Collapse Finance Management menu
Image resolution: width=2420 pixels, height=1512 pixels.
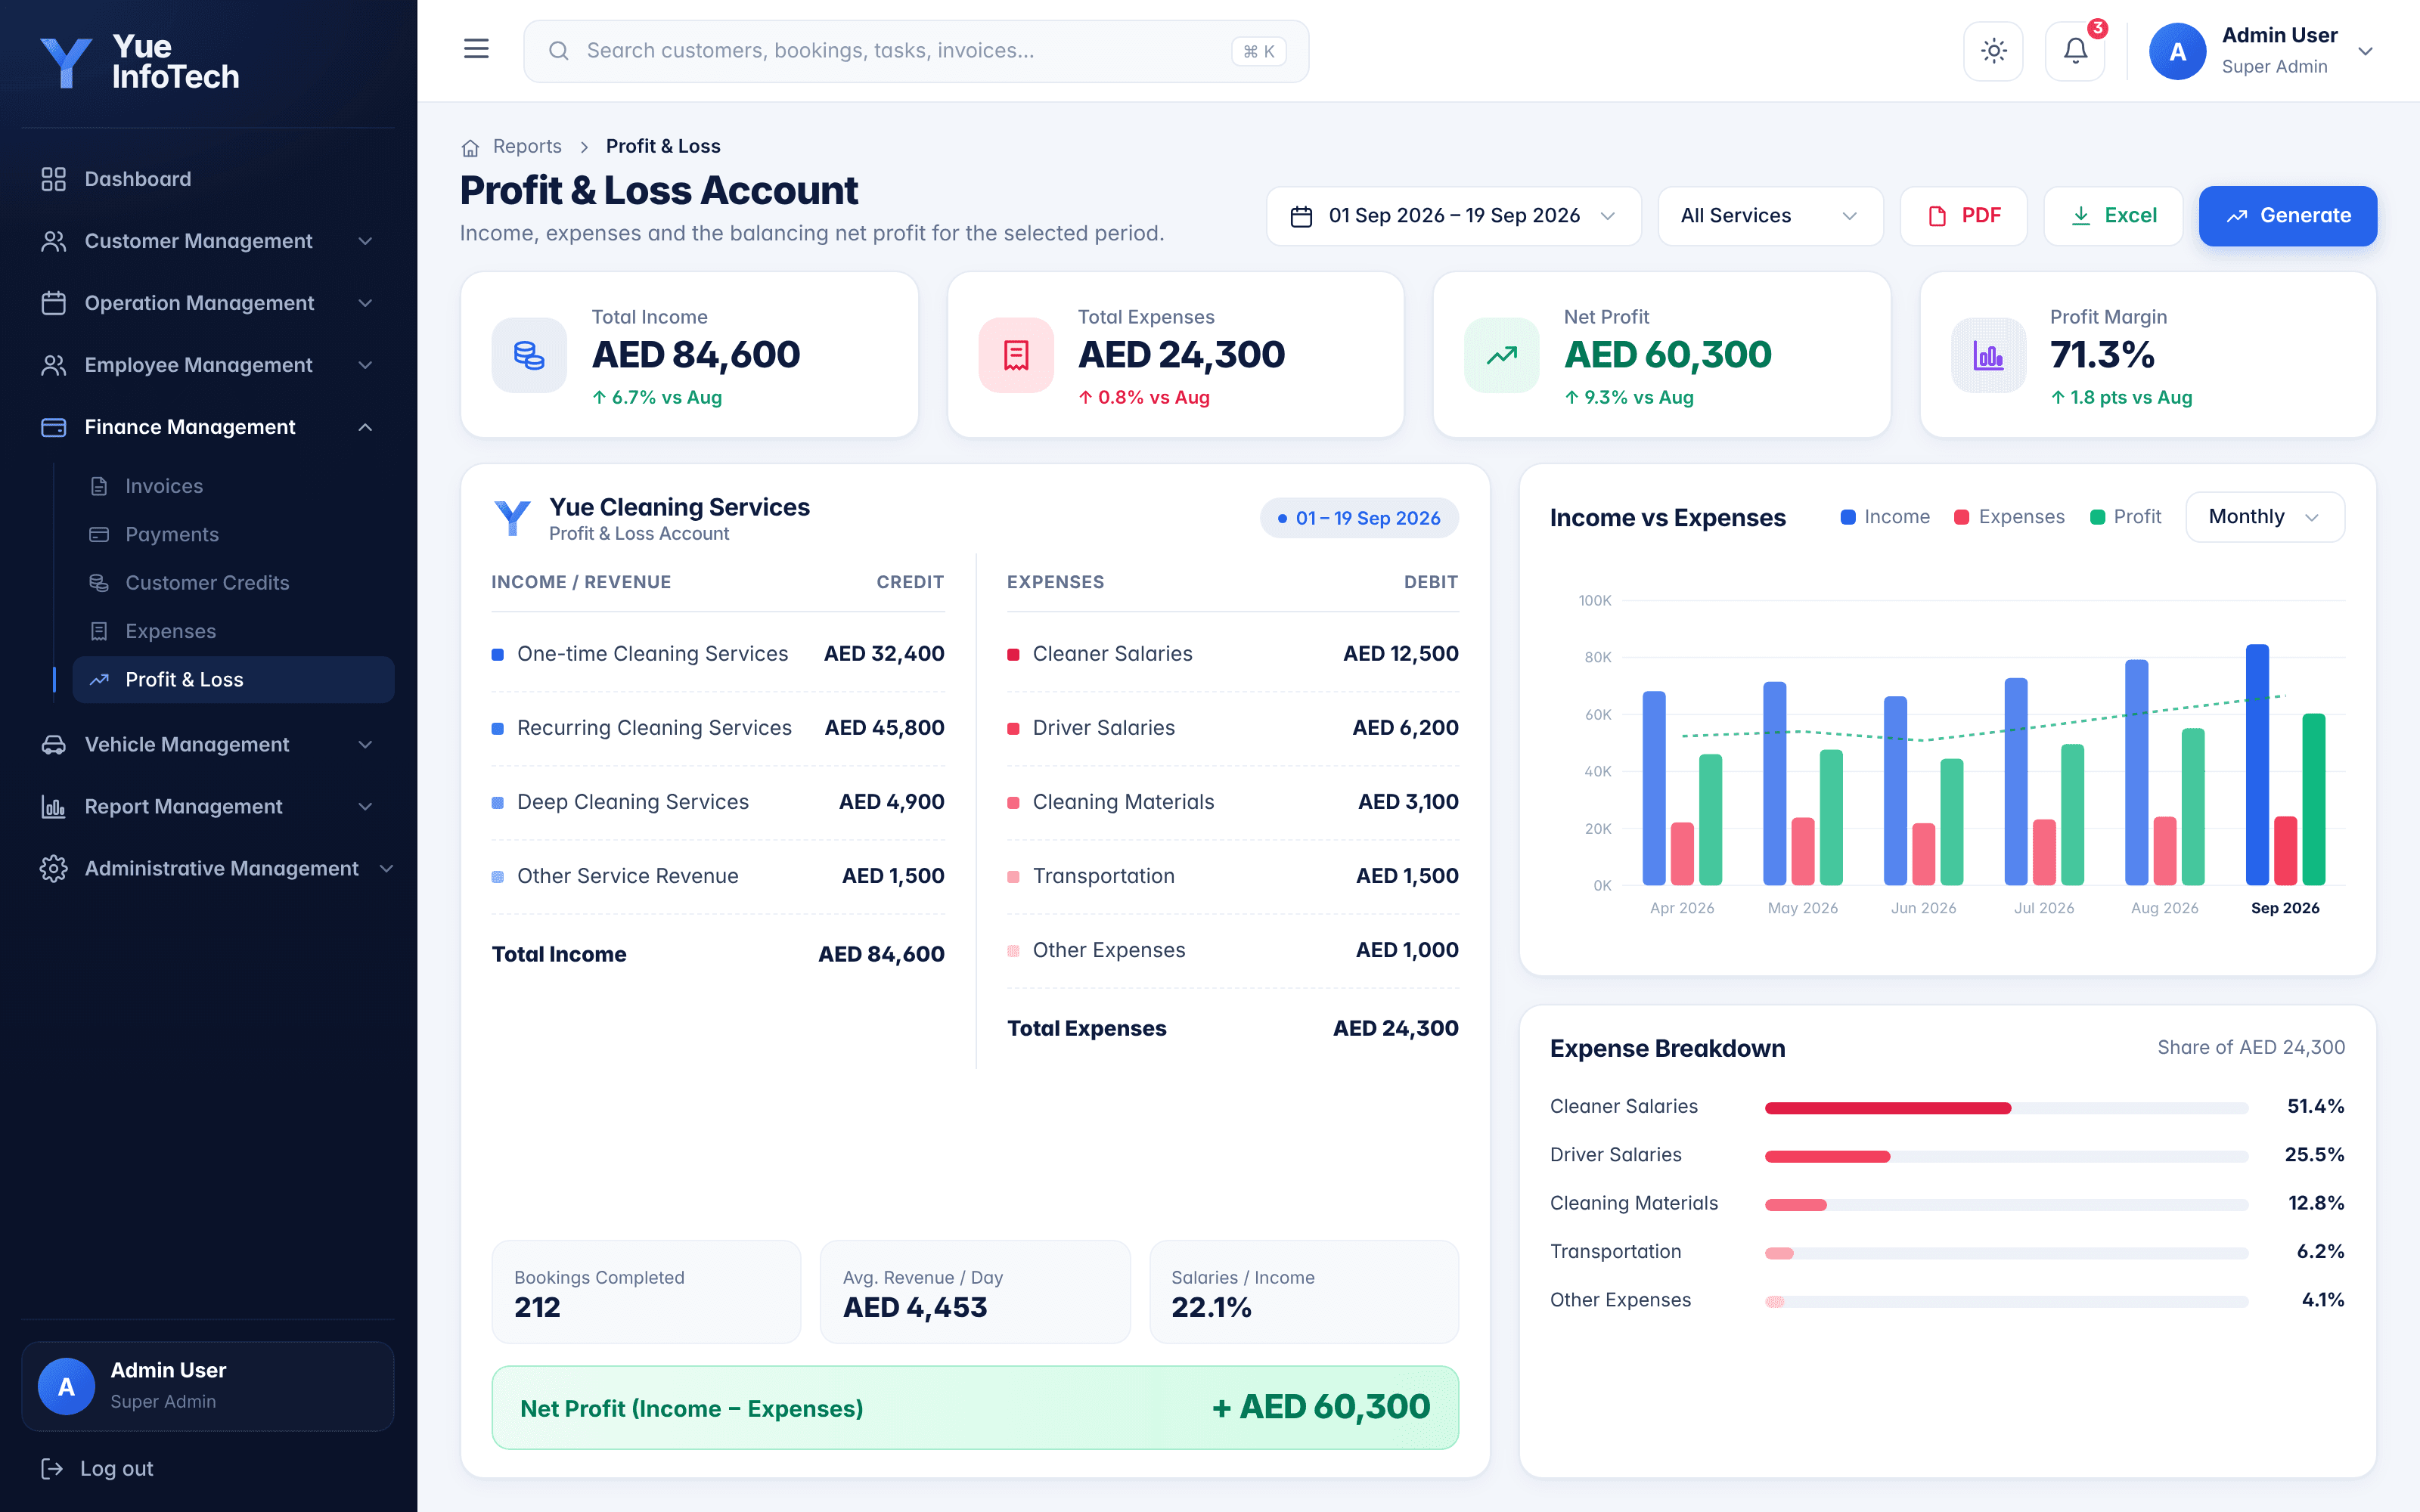pyautogui.click(x=208, y=427)
